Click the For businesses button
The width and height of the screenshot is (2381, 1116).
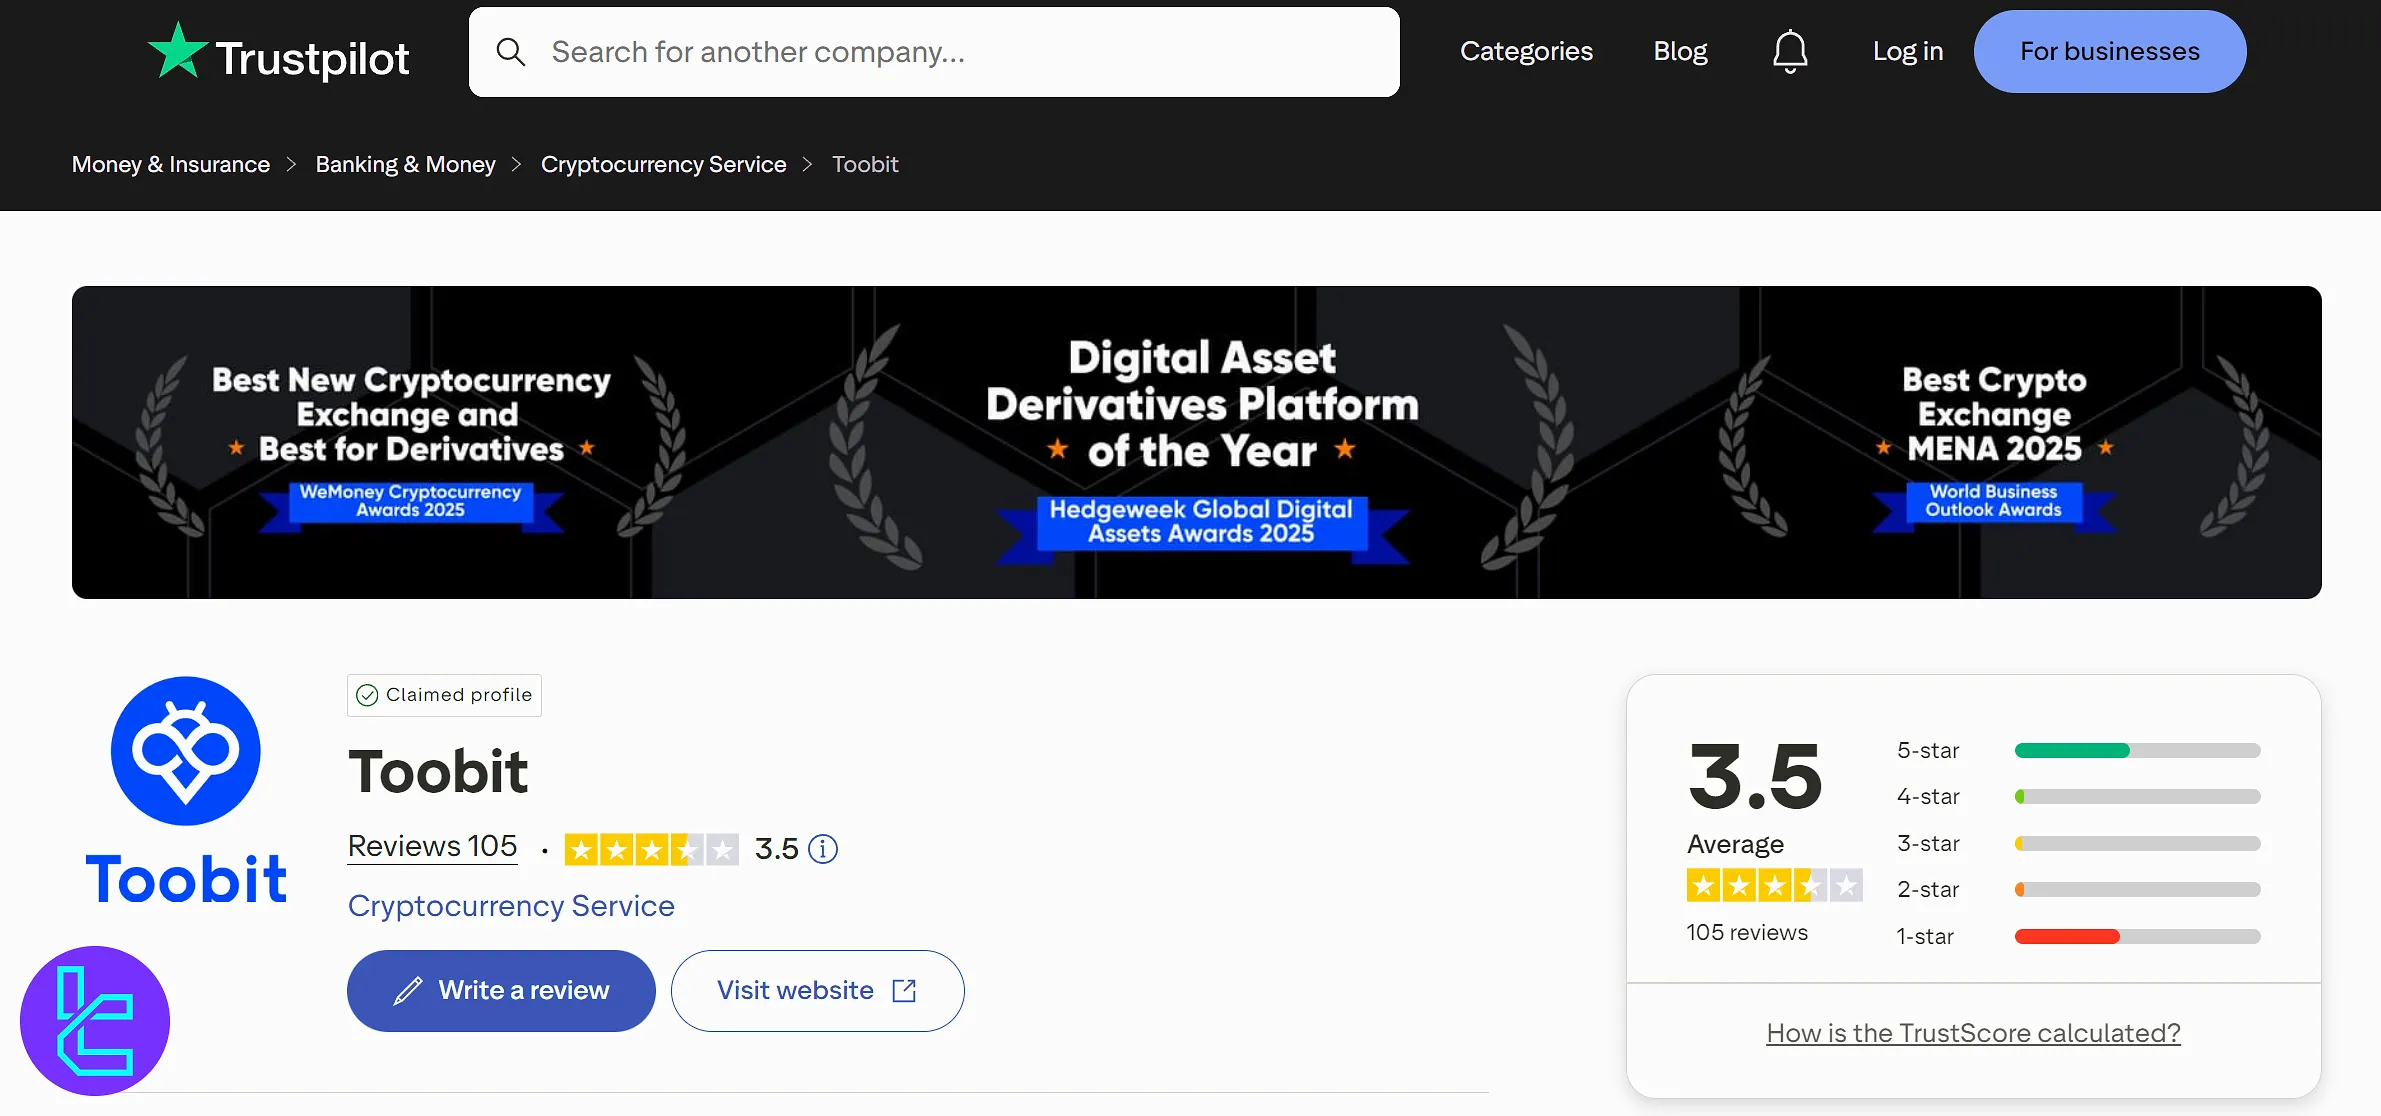(2109, 51)
